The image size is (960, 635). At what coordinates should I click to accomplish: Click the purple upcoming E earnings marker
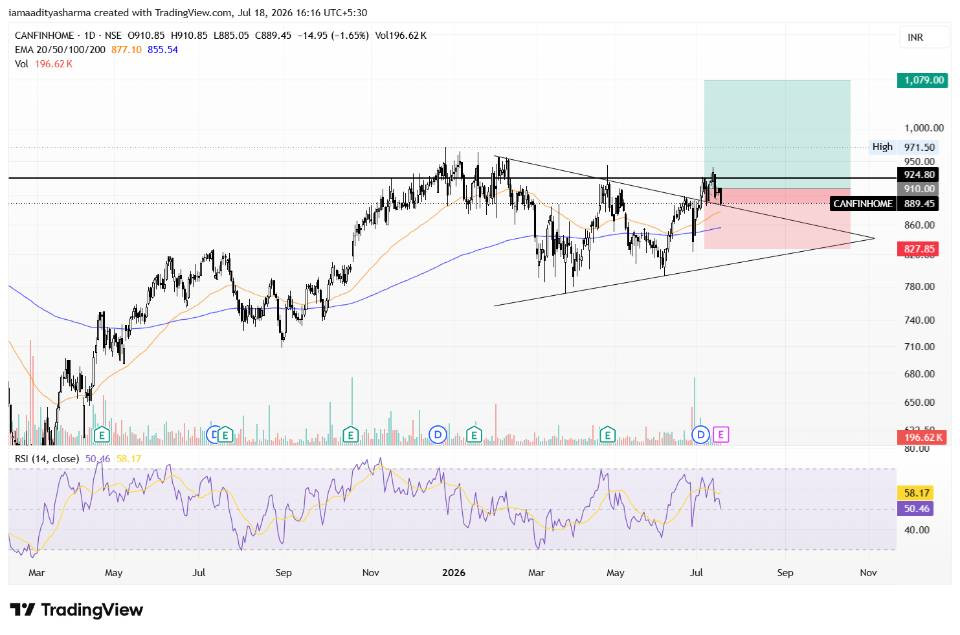coord(721,435)
